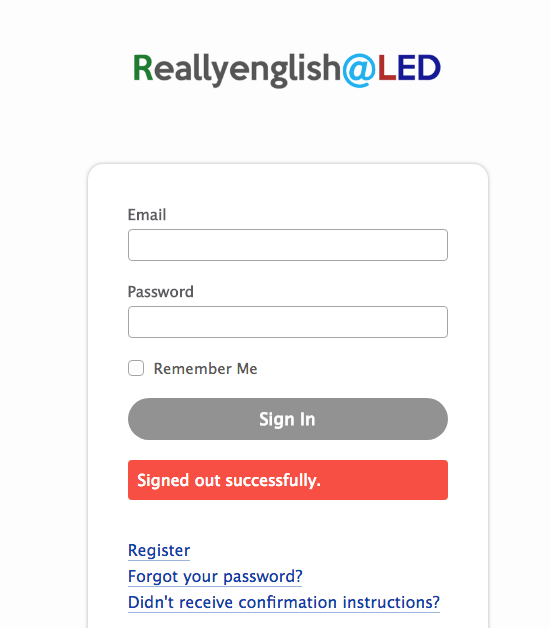
Task: Focus the Password input field
Action: point(288,322)
